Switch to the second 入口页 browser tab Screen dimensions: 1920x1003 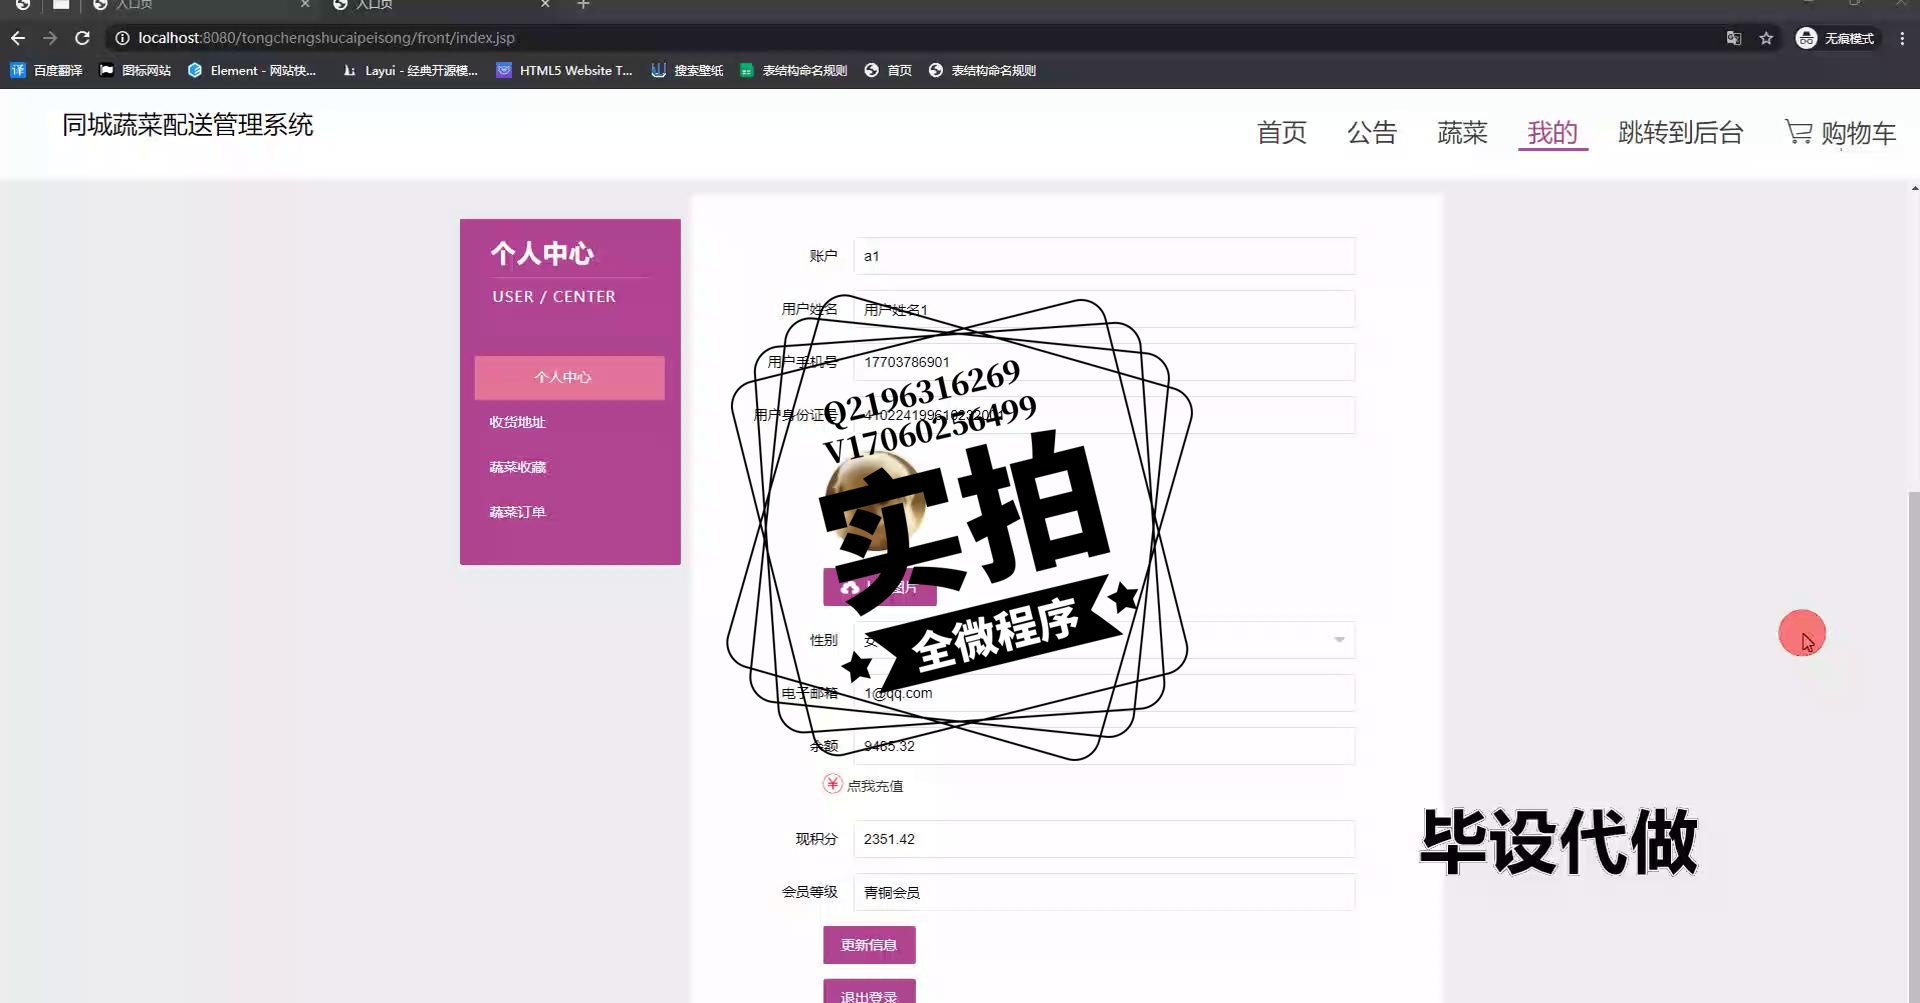440,5
